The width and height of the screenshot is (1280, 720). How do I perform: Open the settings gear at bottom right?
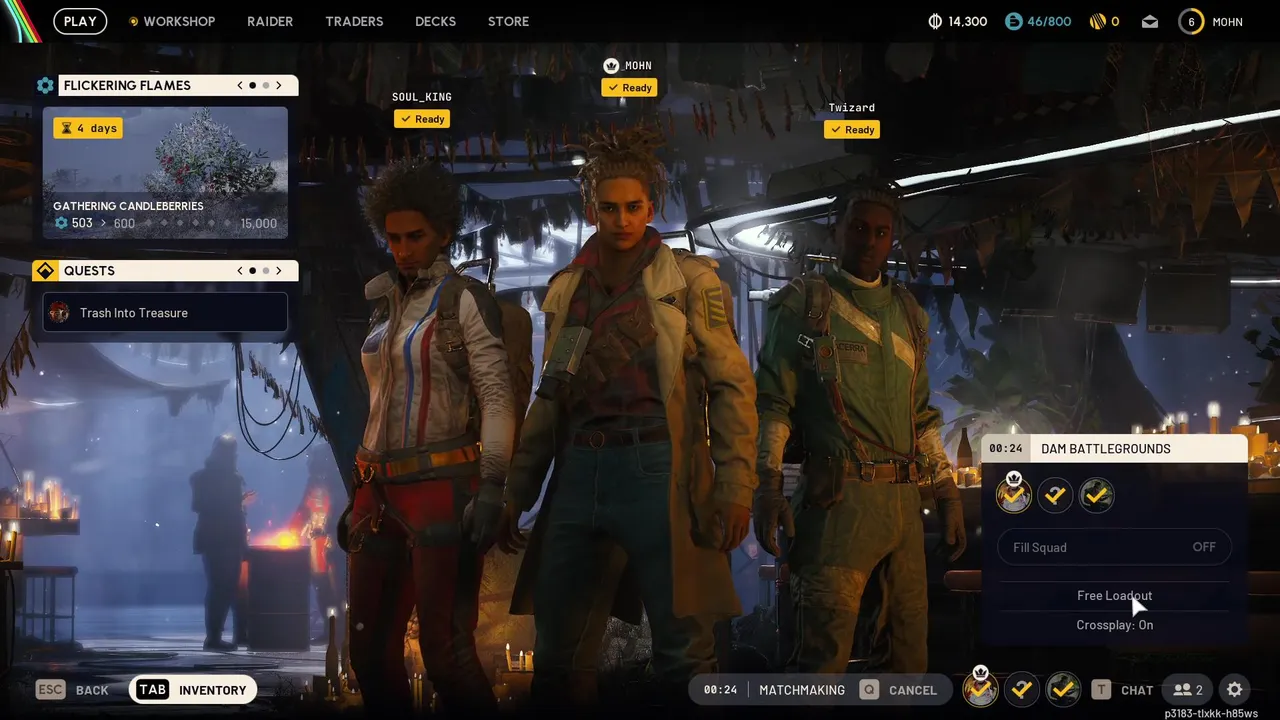1235,690
